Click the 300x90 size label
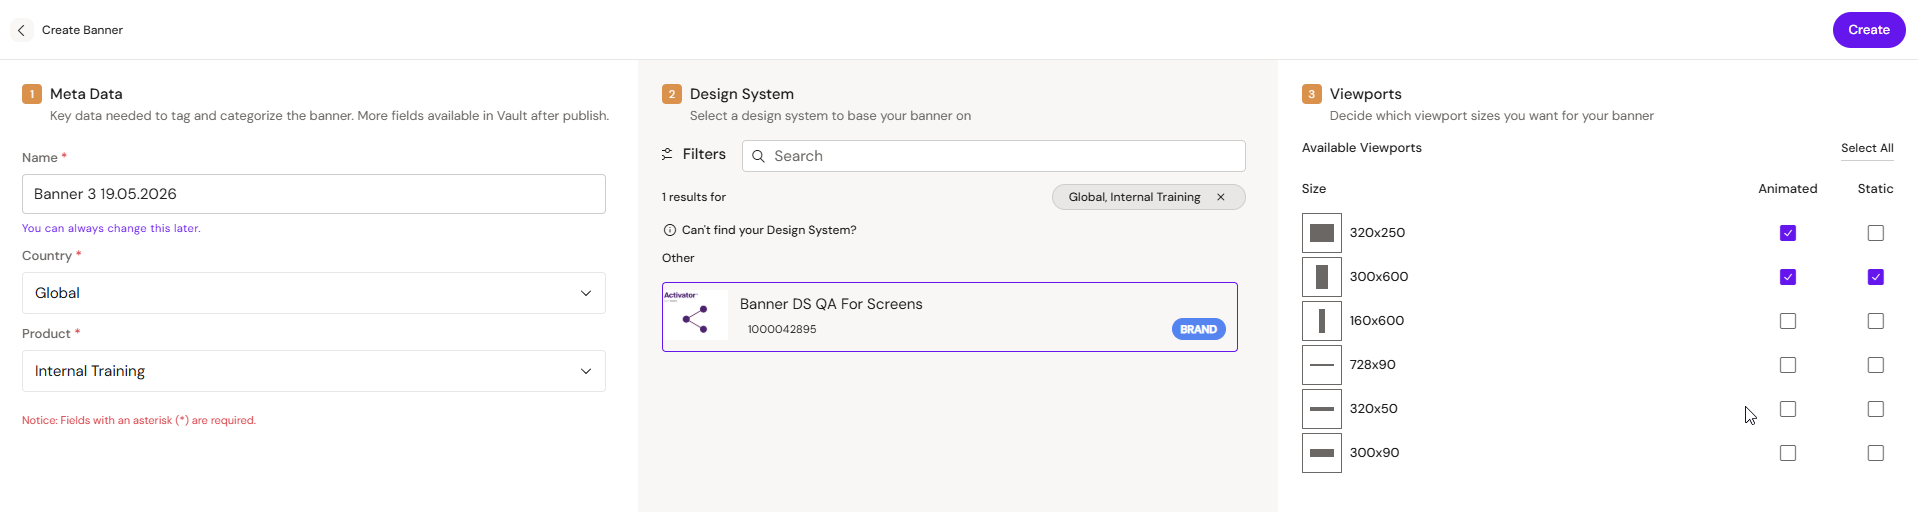The image size is (1918, 512). click(1375, 453)
